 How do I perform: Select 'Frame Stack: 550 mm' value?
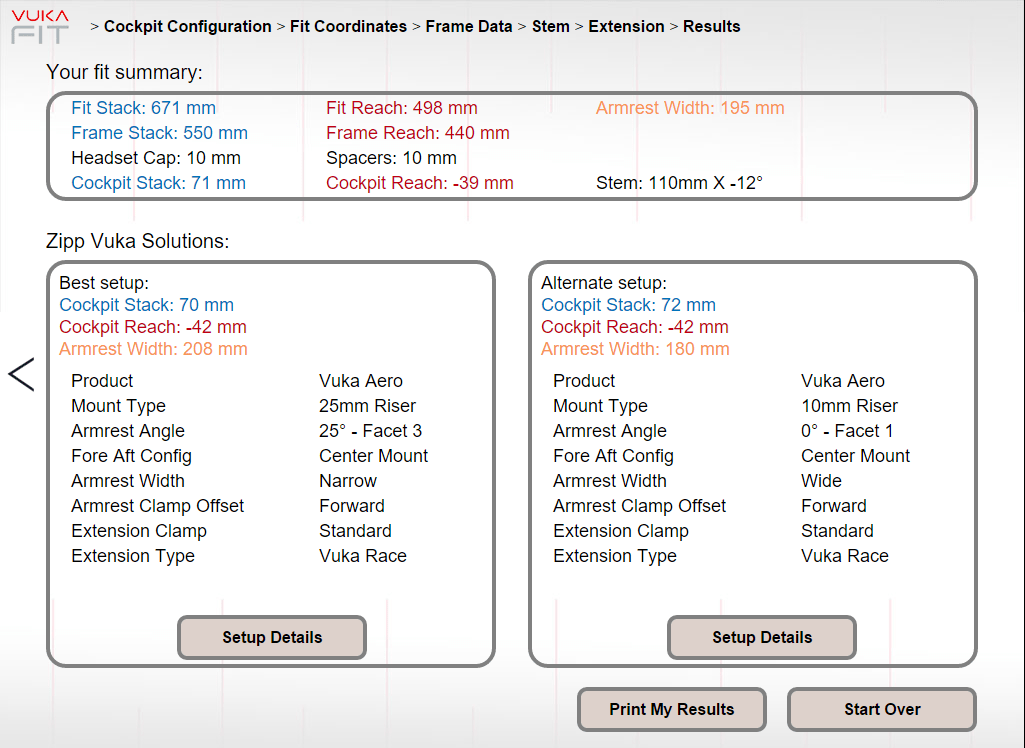click(160, 133)
